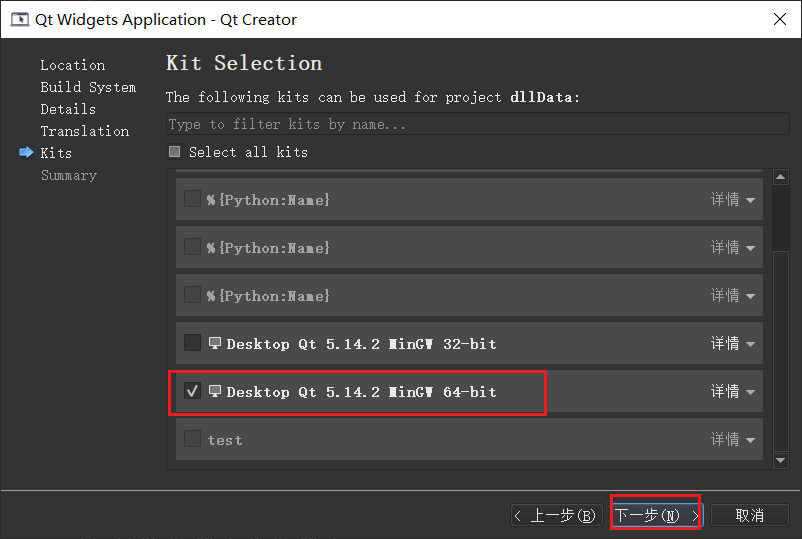This screenshot has height=539, width=802.
Task: Toggle the Select all kits checkbox
Action: click(174, 152)
